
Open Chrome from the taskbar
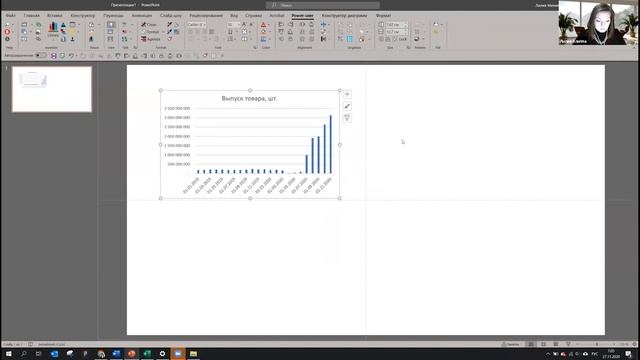pos(101,354)
